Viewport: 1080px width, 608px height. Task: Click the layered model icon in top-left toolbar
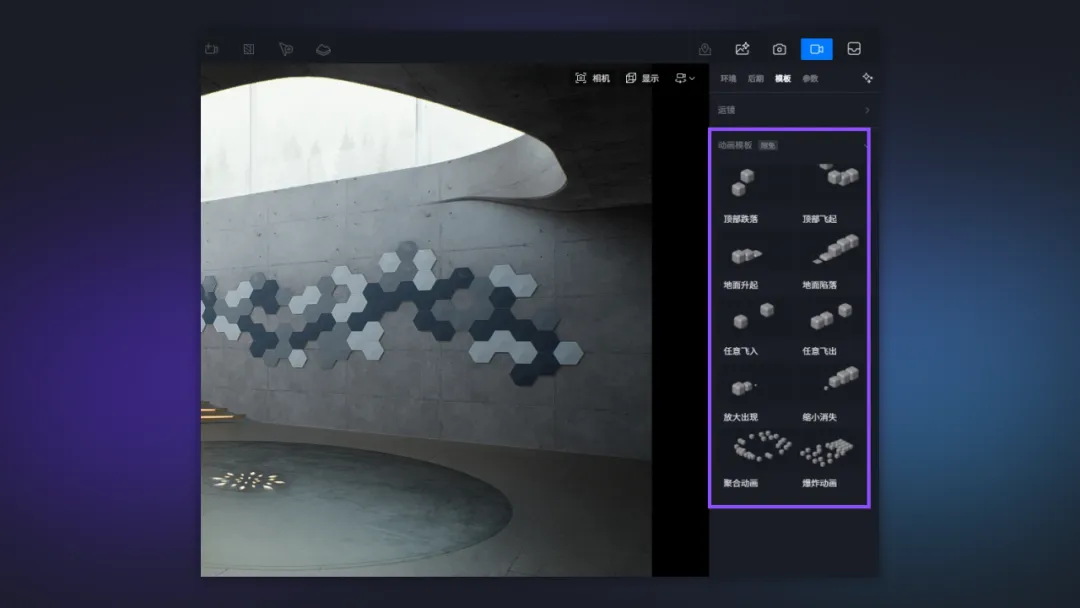[323, 49]
